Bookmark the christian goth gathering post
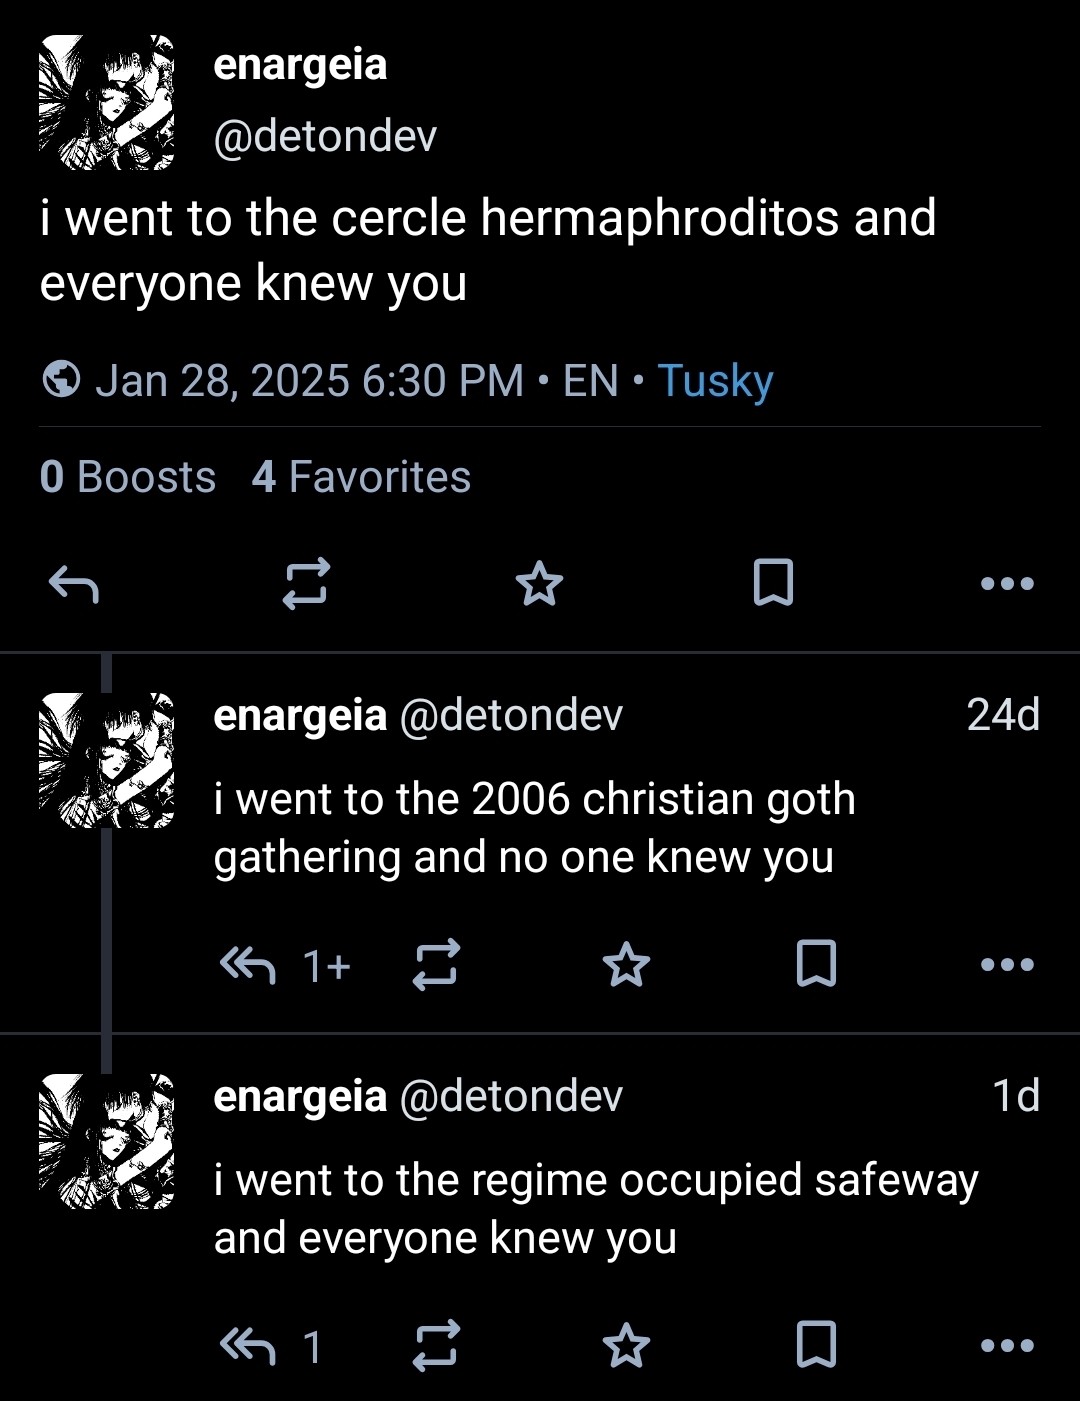The height and width of the screenshot is (1401, 1080). (x=816, y=964)
